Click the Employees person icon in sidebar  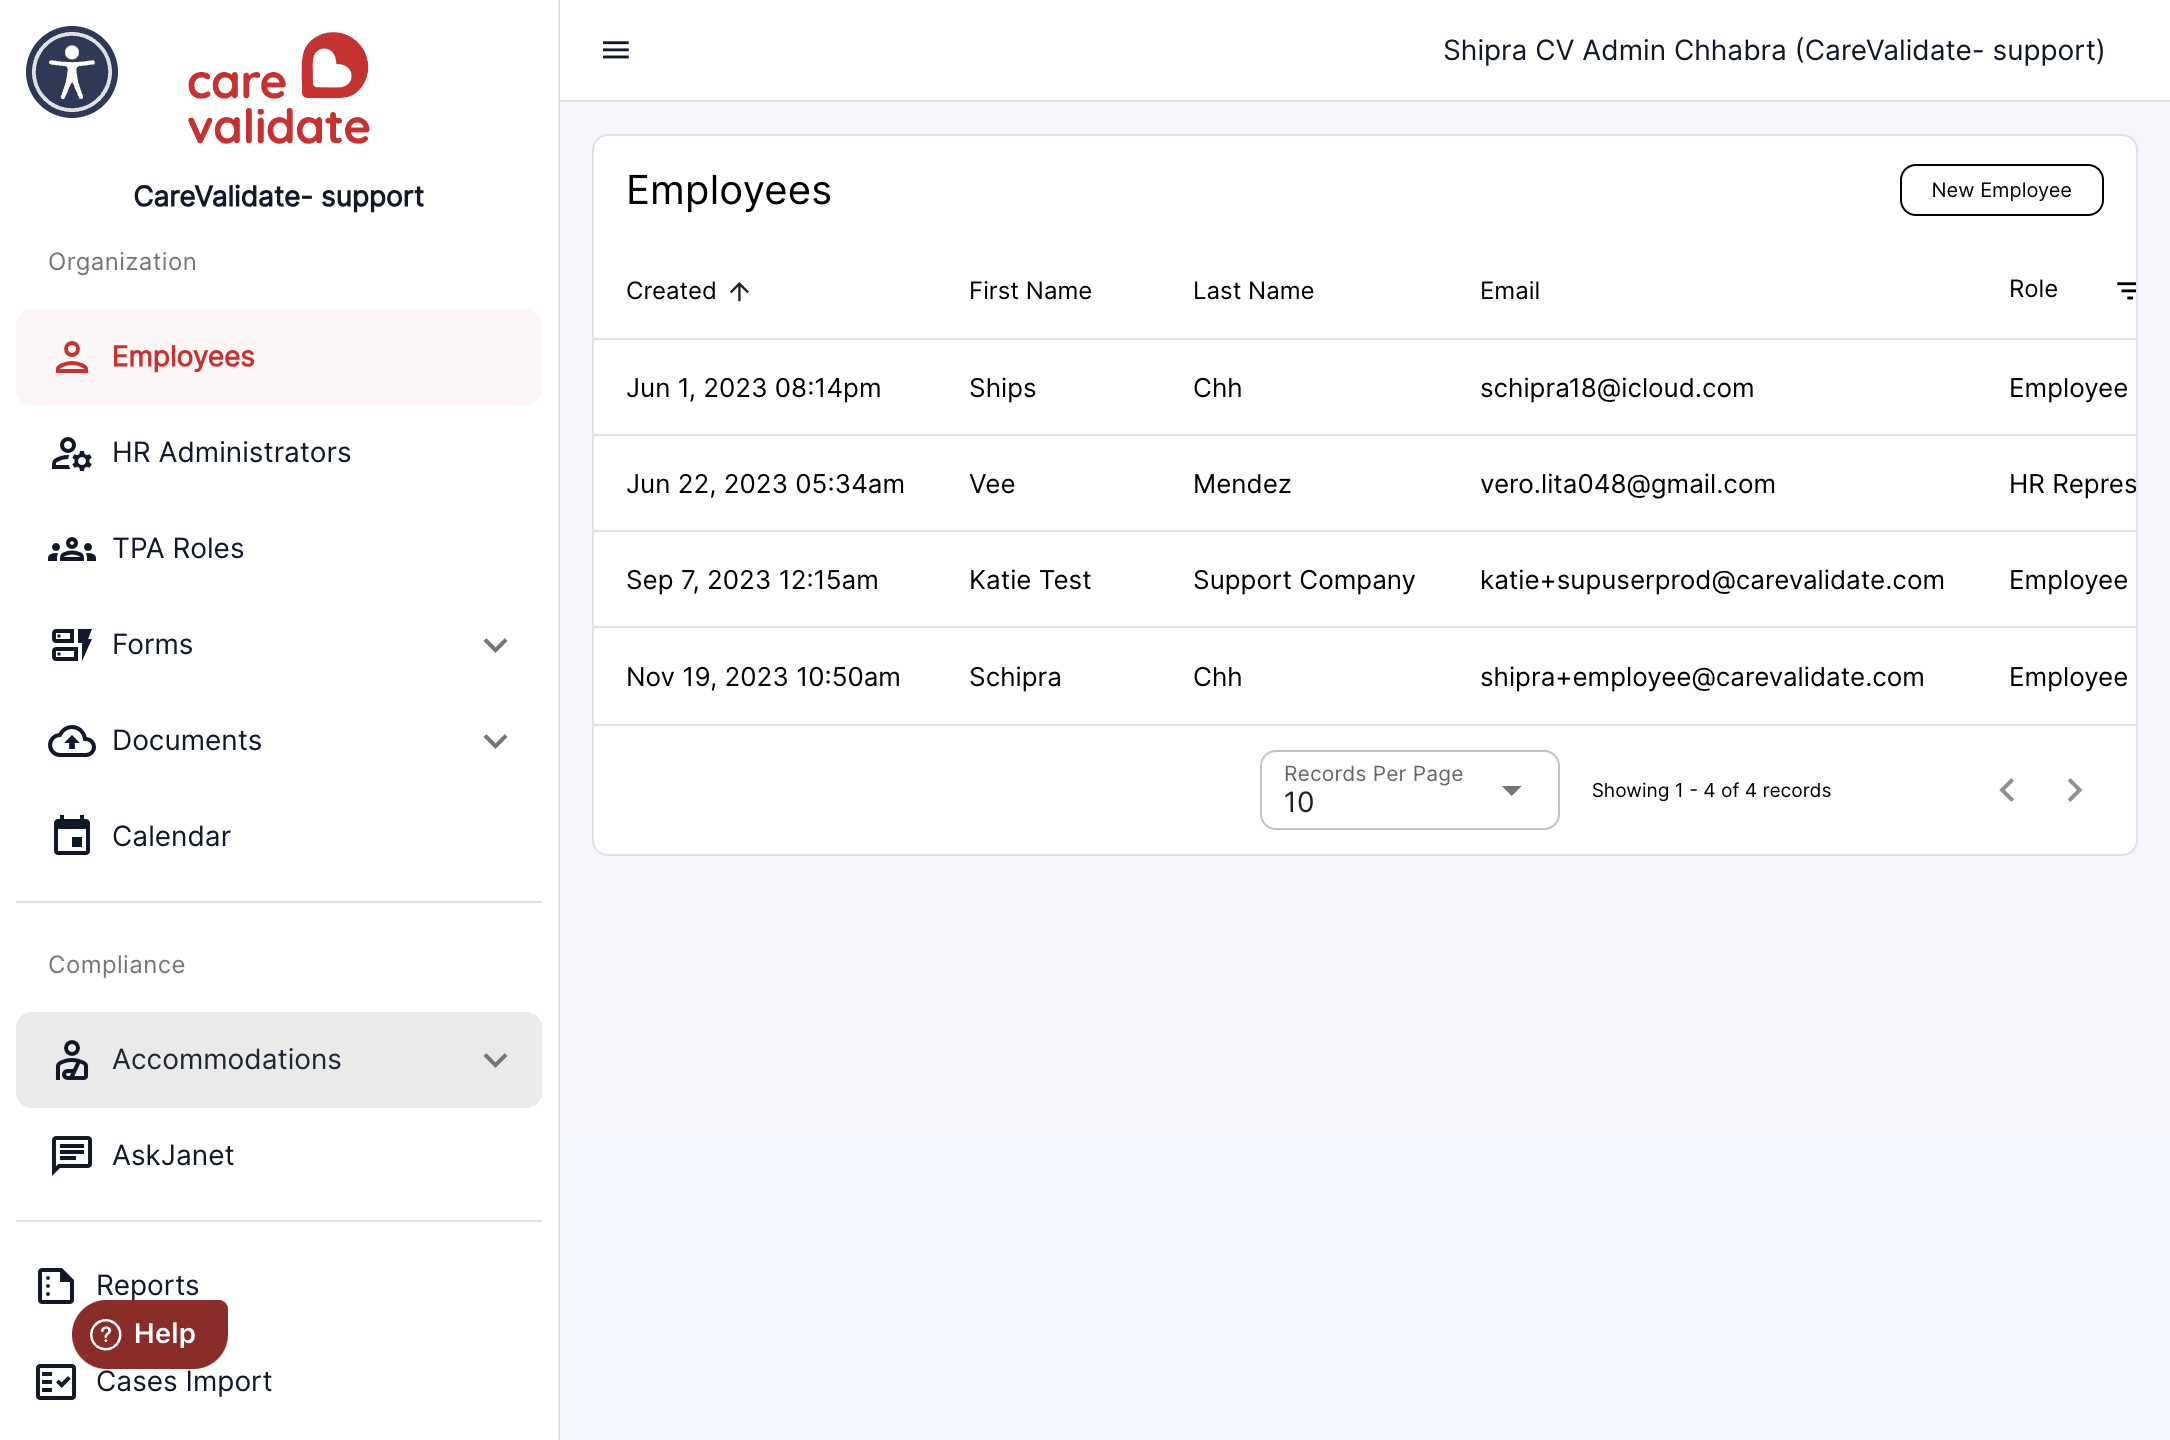tap(72, 357)
